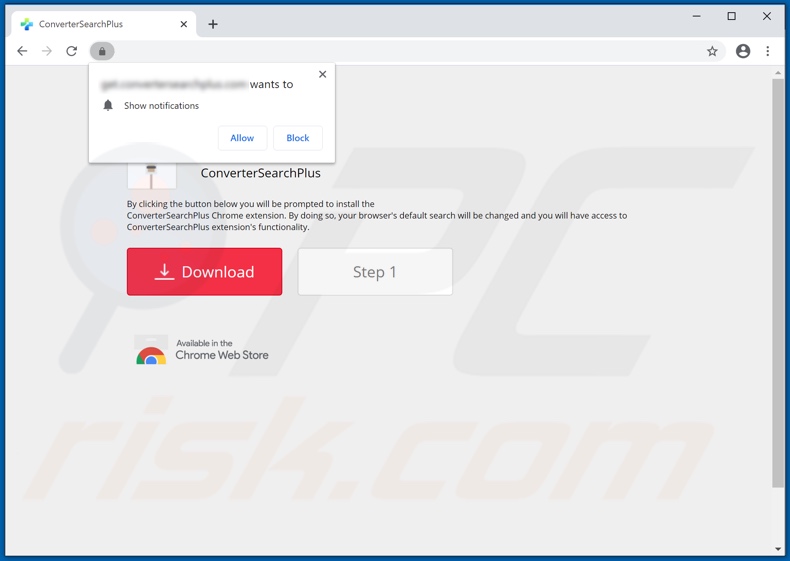The width and height of the screenshot is (790, 561).
Task: Click the forward navigation arrow
Action: click(47, 51)
